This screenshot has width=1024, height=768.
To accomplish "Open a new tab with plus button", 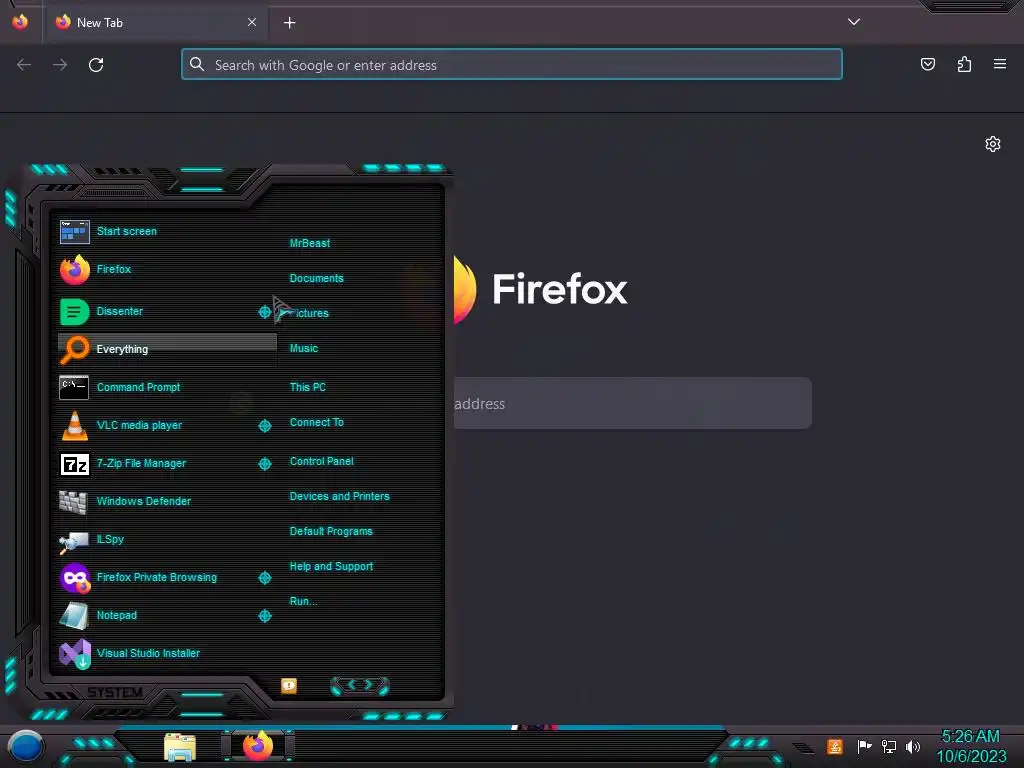I will point(290,23).
